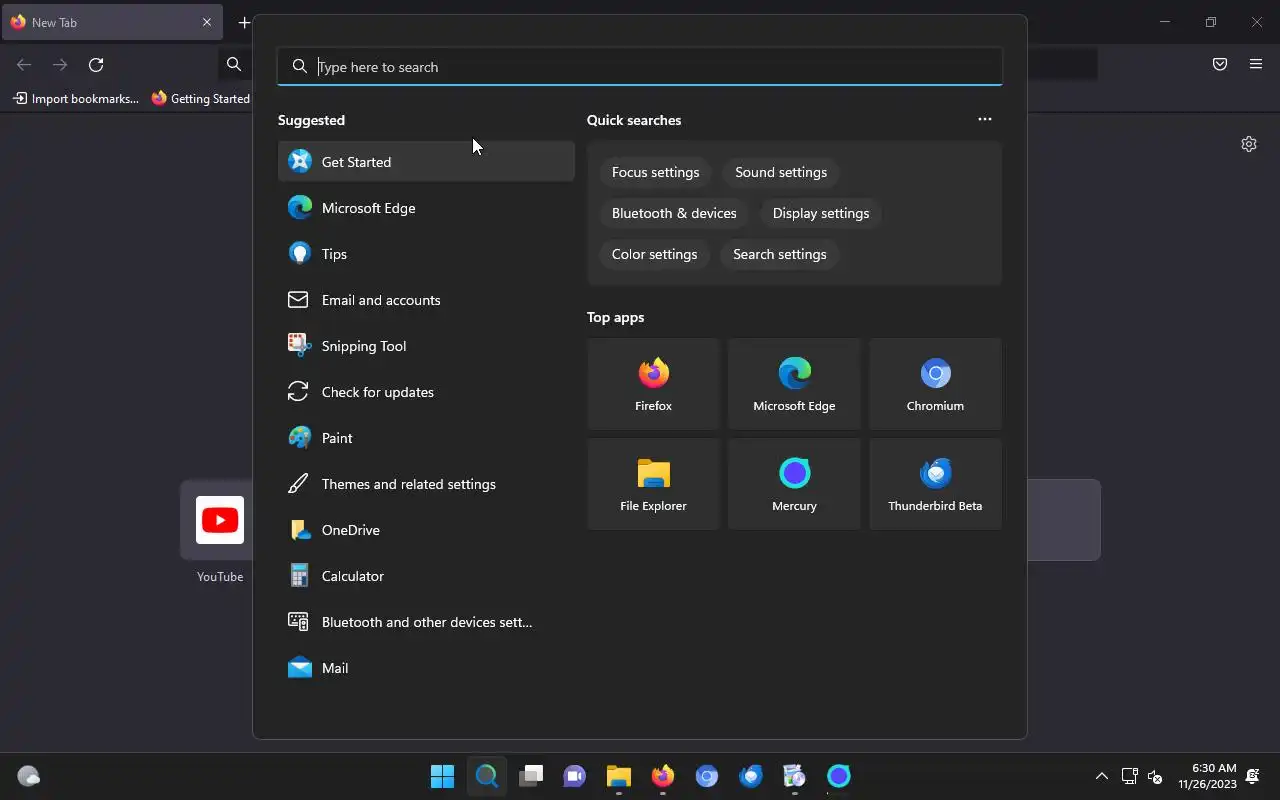Open notification center icon in tray
The image size is (1280, 800).
coord(1253,776)
